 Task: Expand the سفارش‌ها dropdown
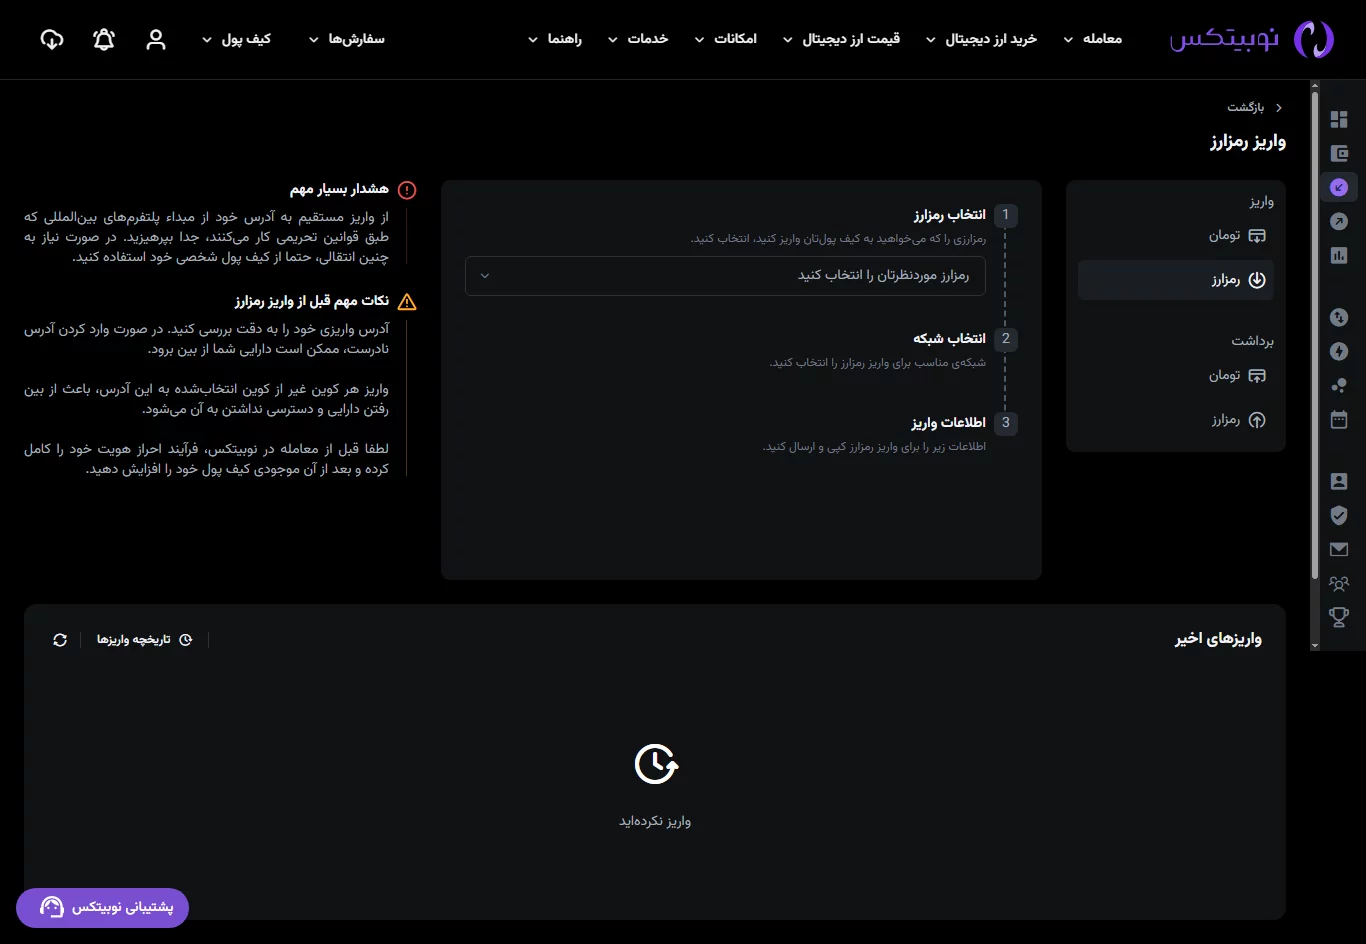[346, 39]
